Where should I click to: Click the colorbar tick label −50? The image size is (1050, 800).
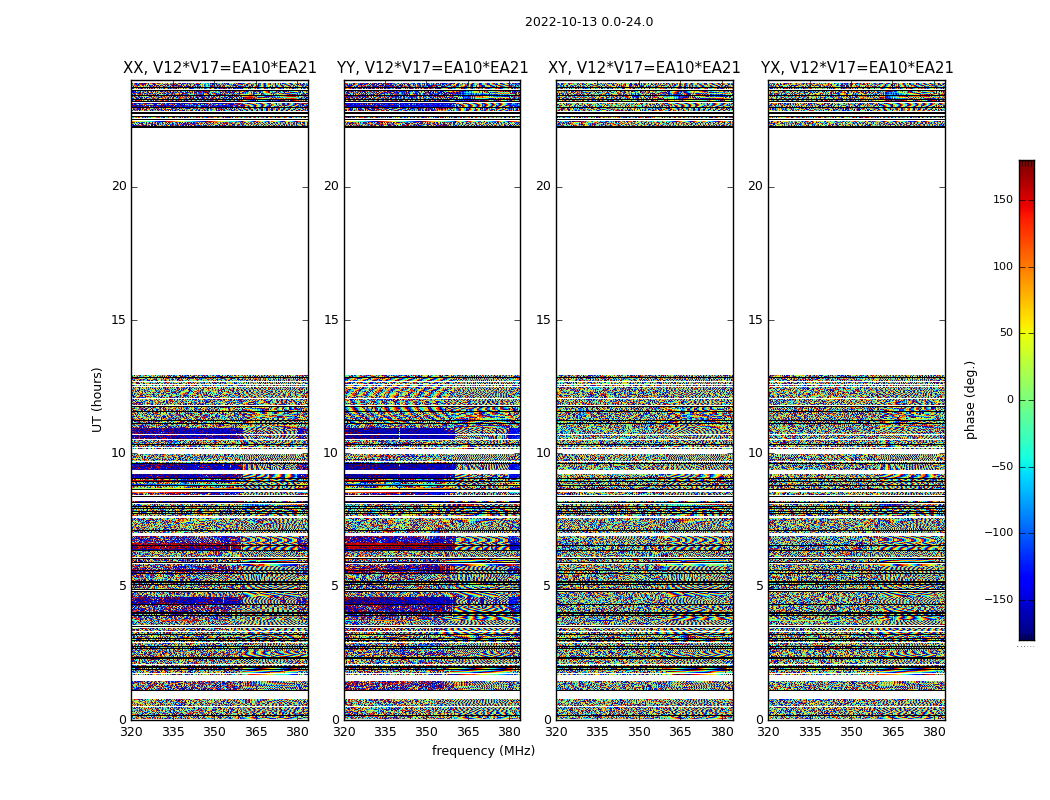[x=1002, y=466]
